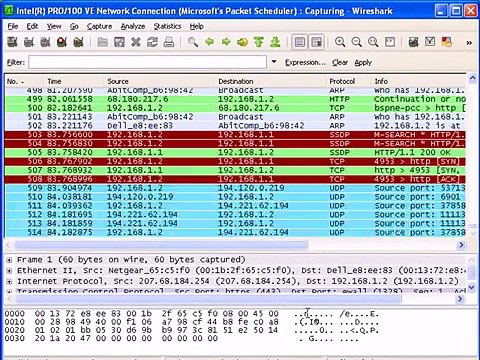The image size is (480, 360).
Task: Open a capture file via folder icon
Action: (103, 42)
